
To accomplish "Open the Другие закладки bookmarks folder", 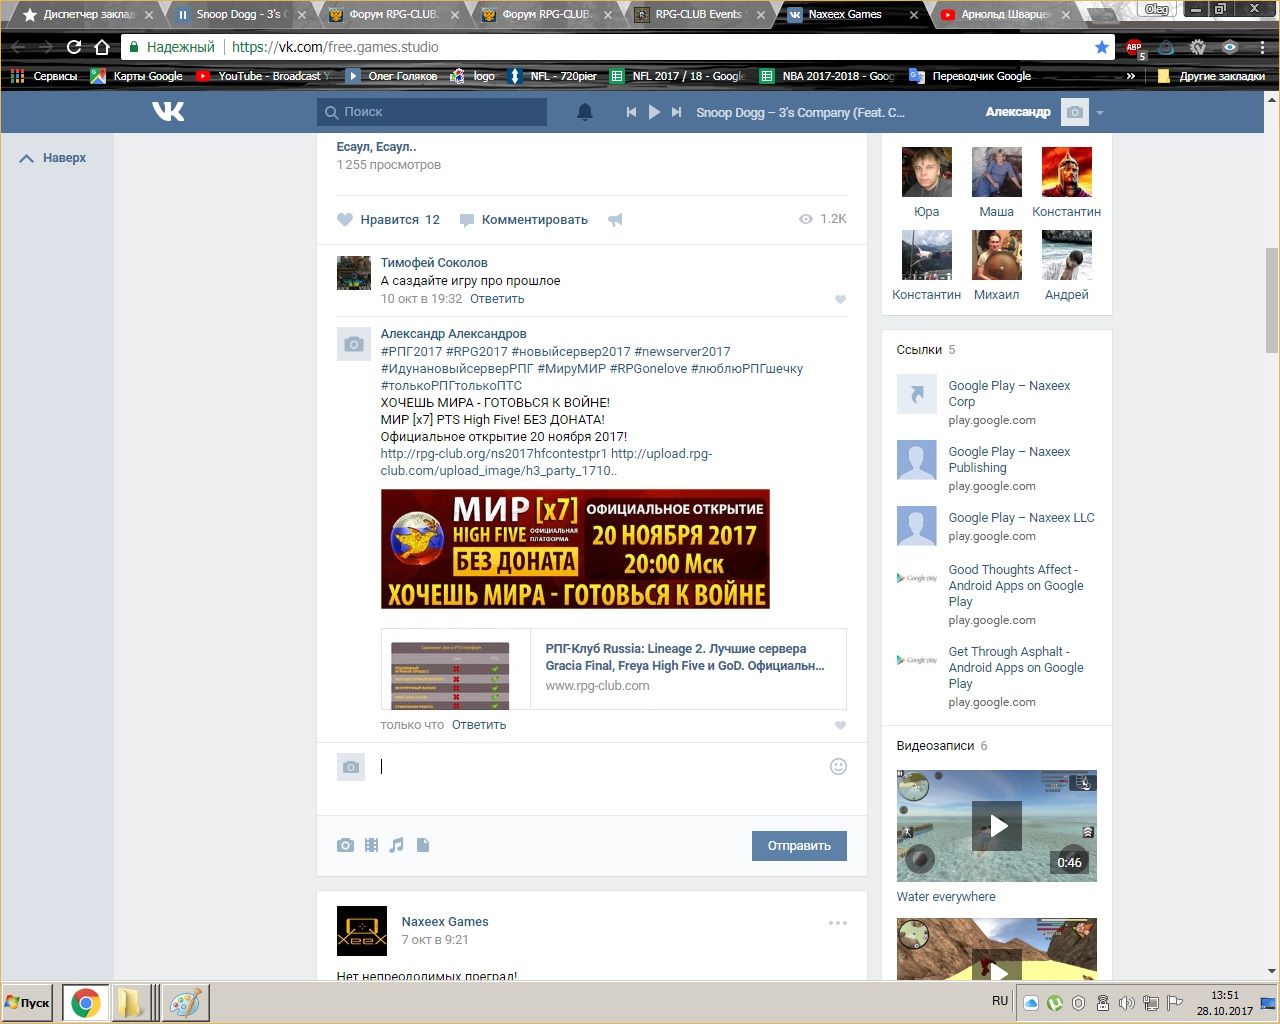I will click(1210, 76).
